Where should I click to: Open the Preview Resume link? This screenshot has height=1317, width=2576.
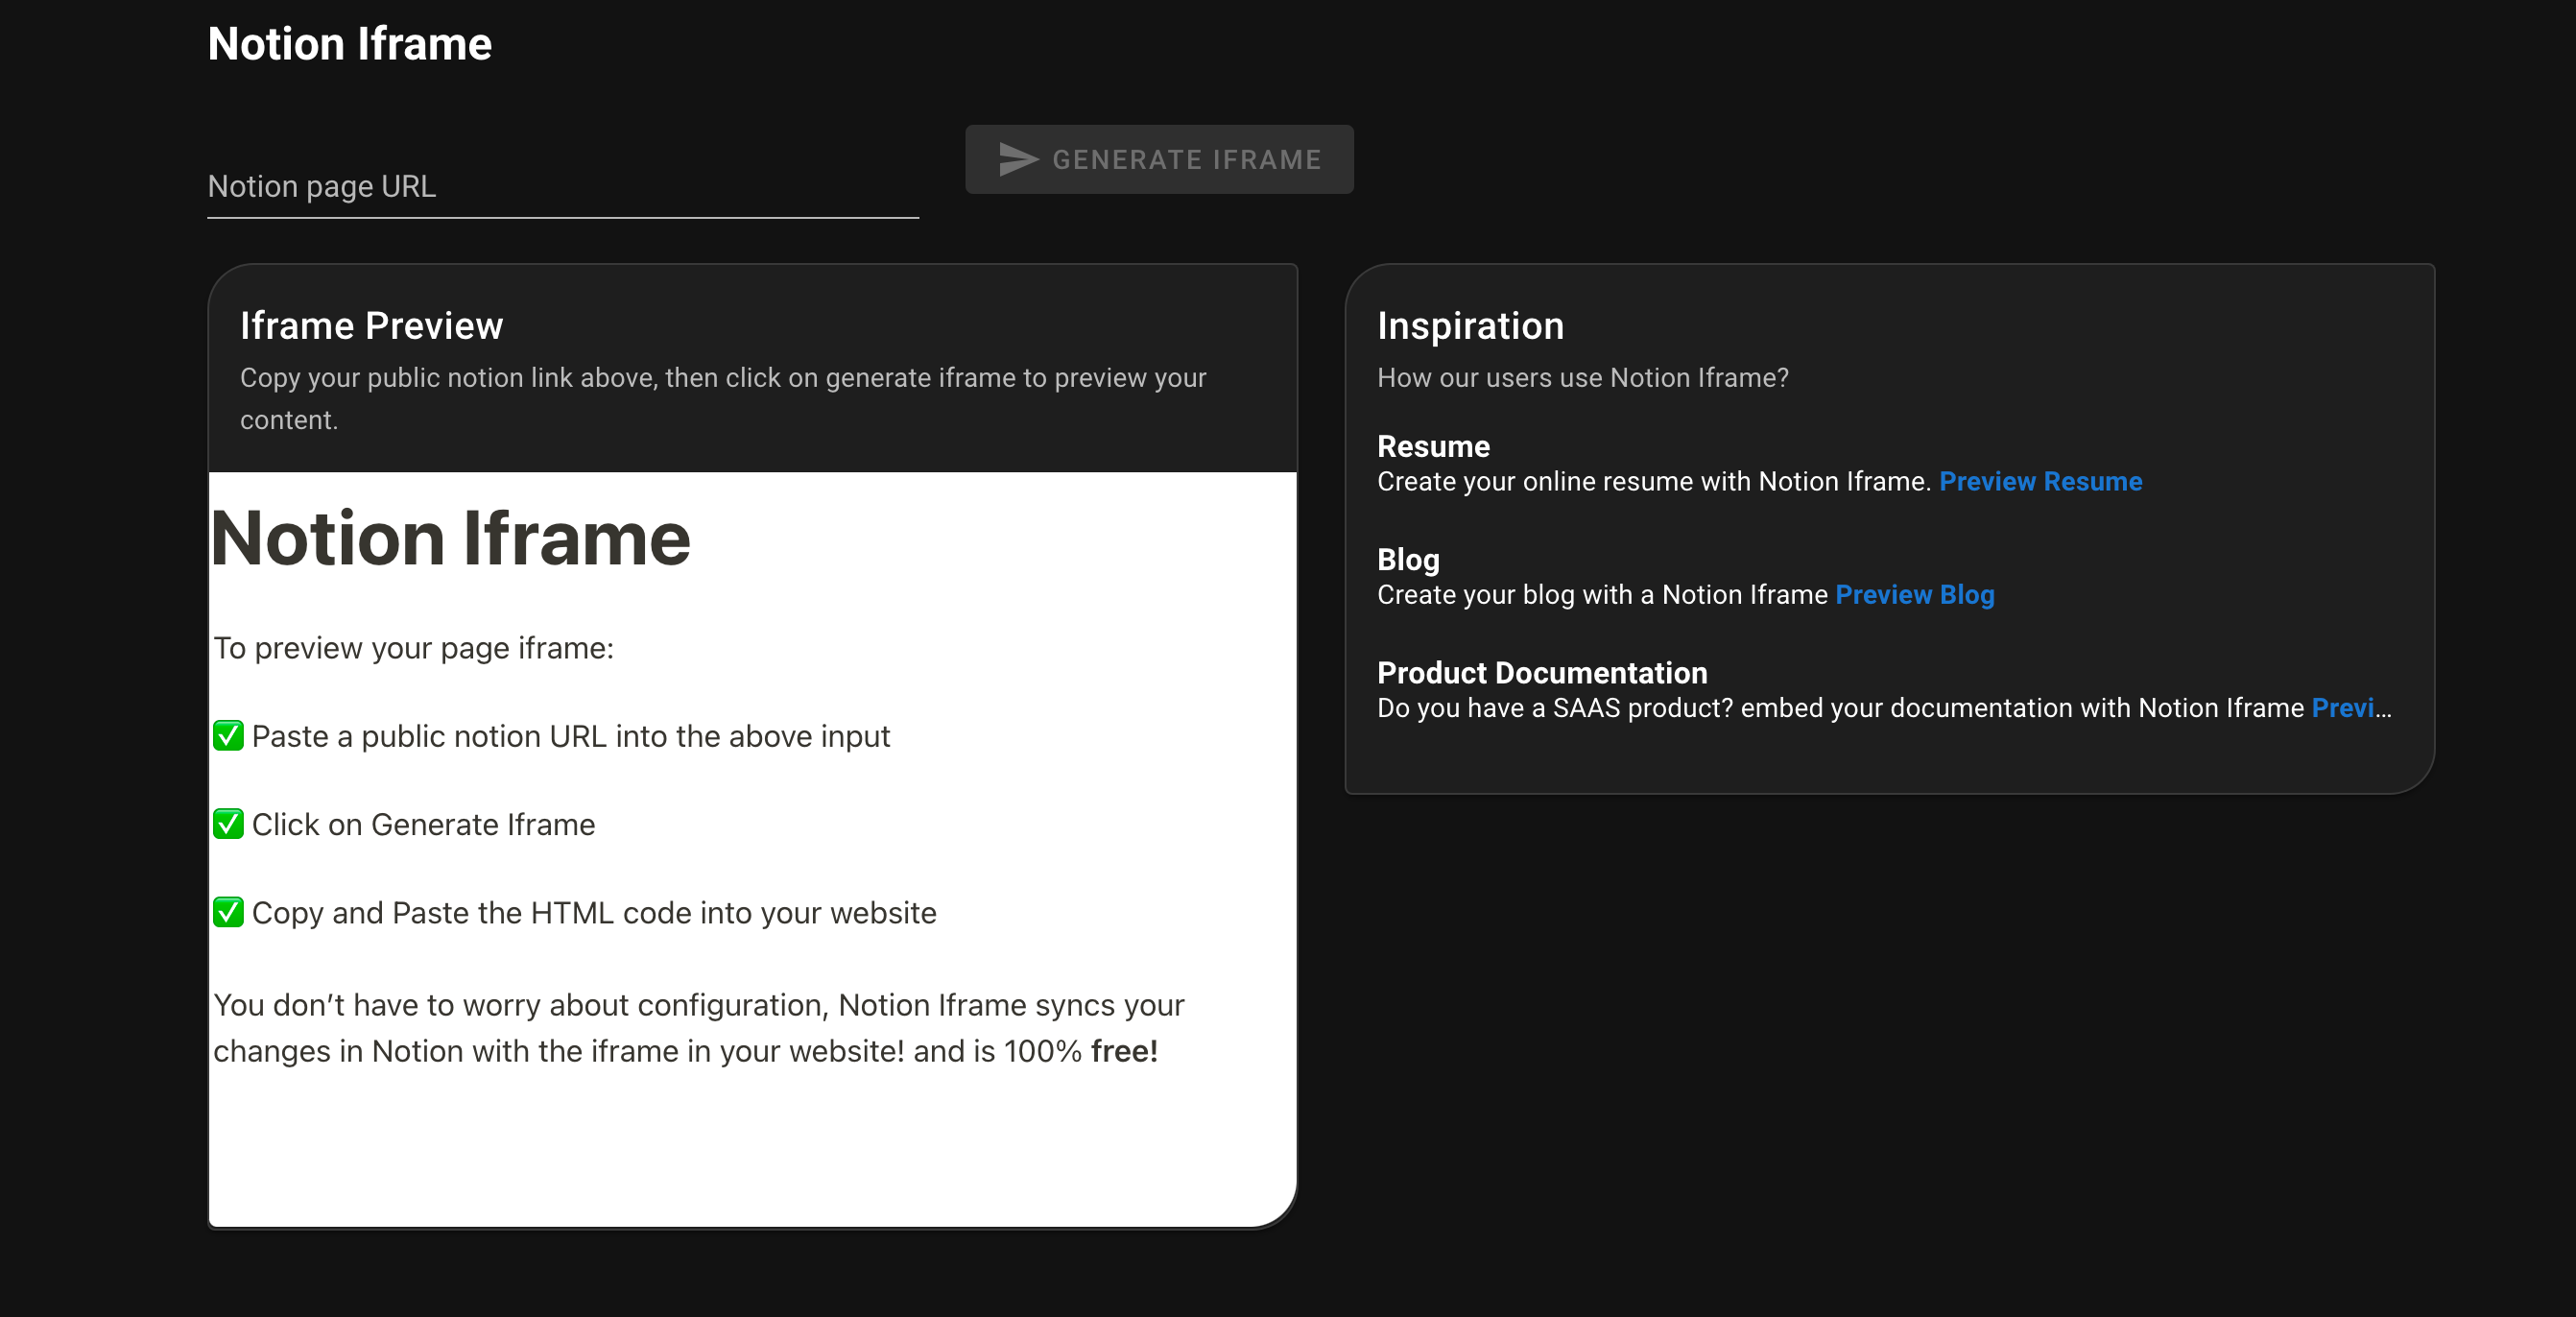point(2040,481)
